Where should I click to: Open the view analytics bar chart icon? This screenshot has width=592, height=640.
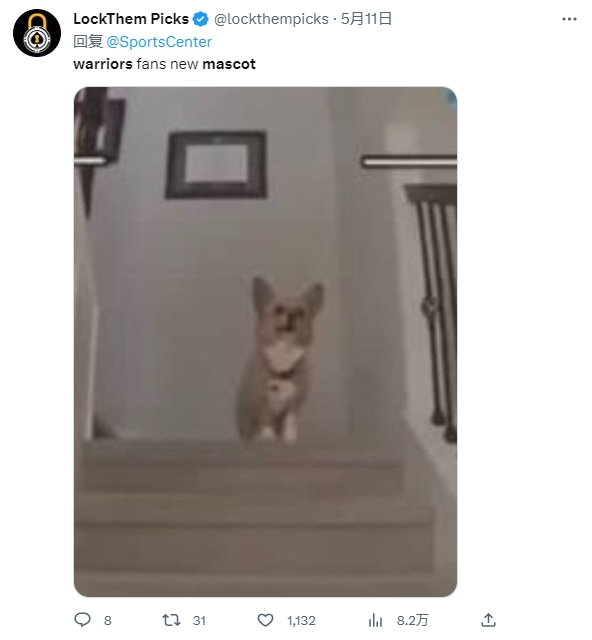tap(375, 620)
